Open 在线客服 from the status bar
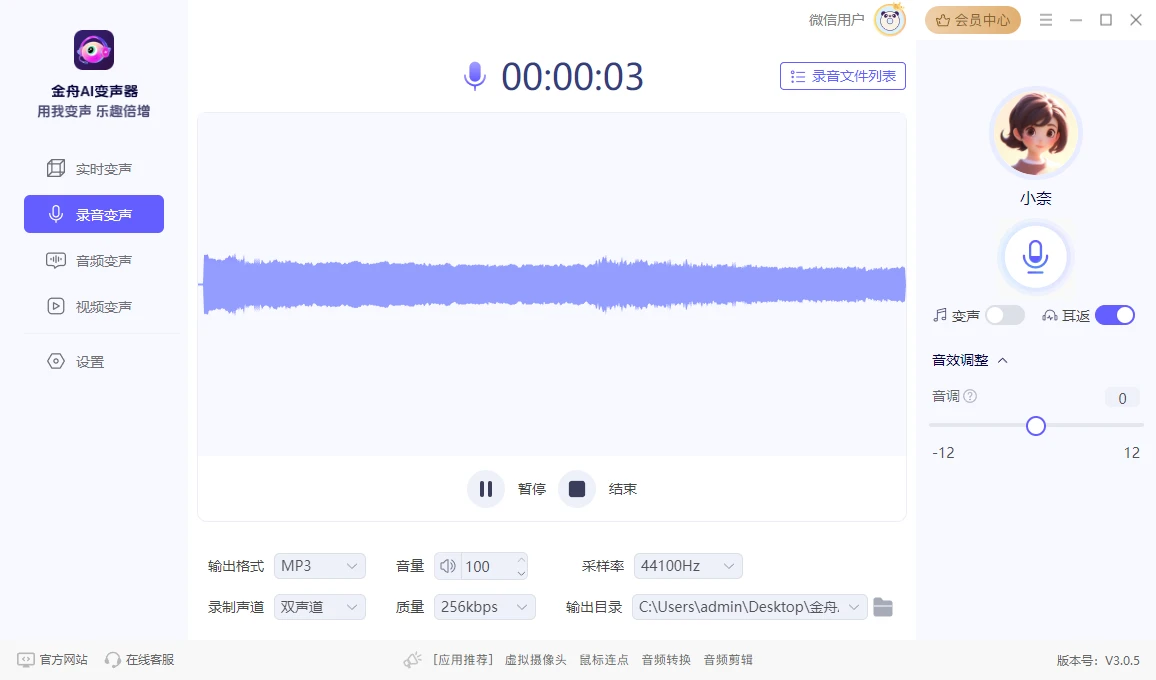Viewport: 1156px width, 680px height. (x=140, y=659)
